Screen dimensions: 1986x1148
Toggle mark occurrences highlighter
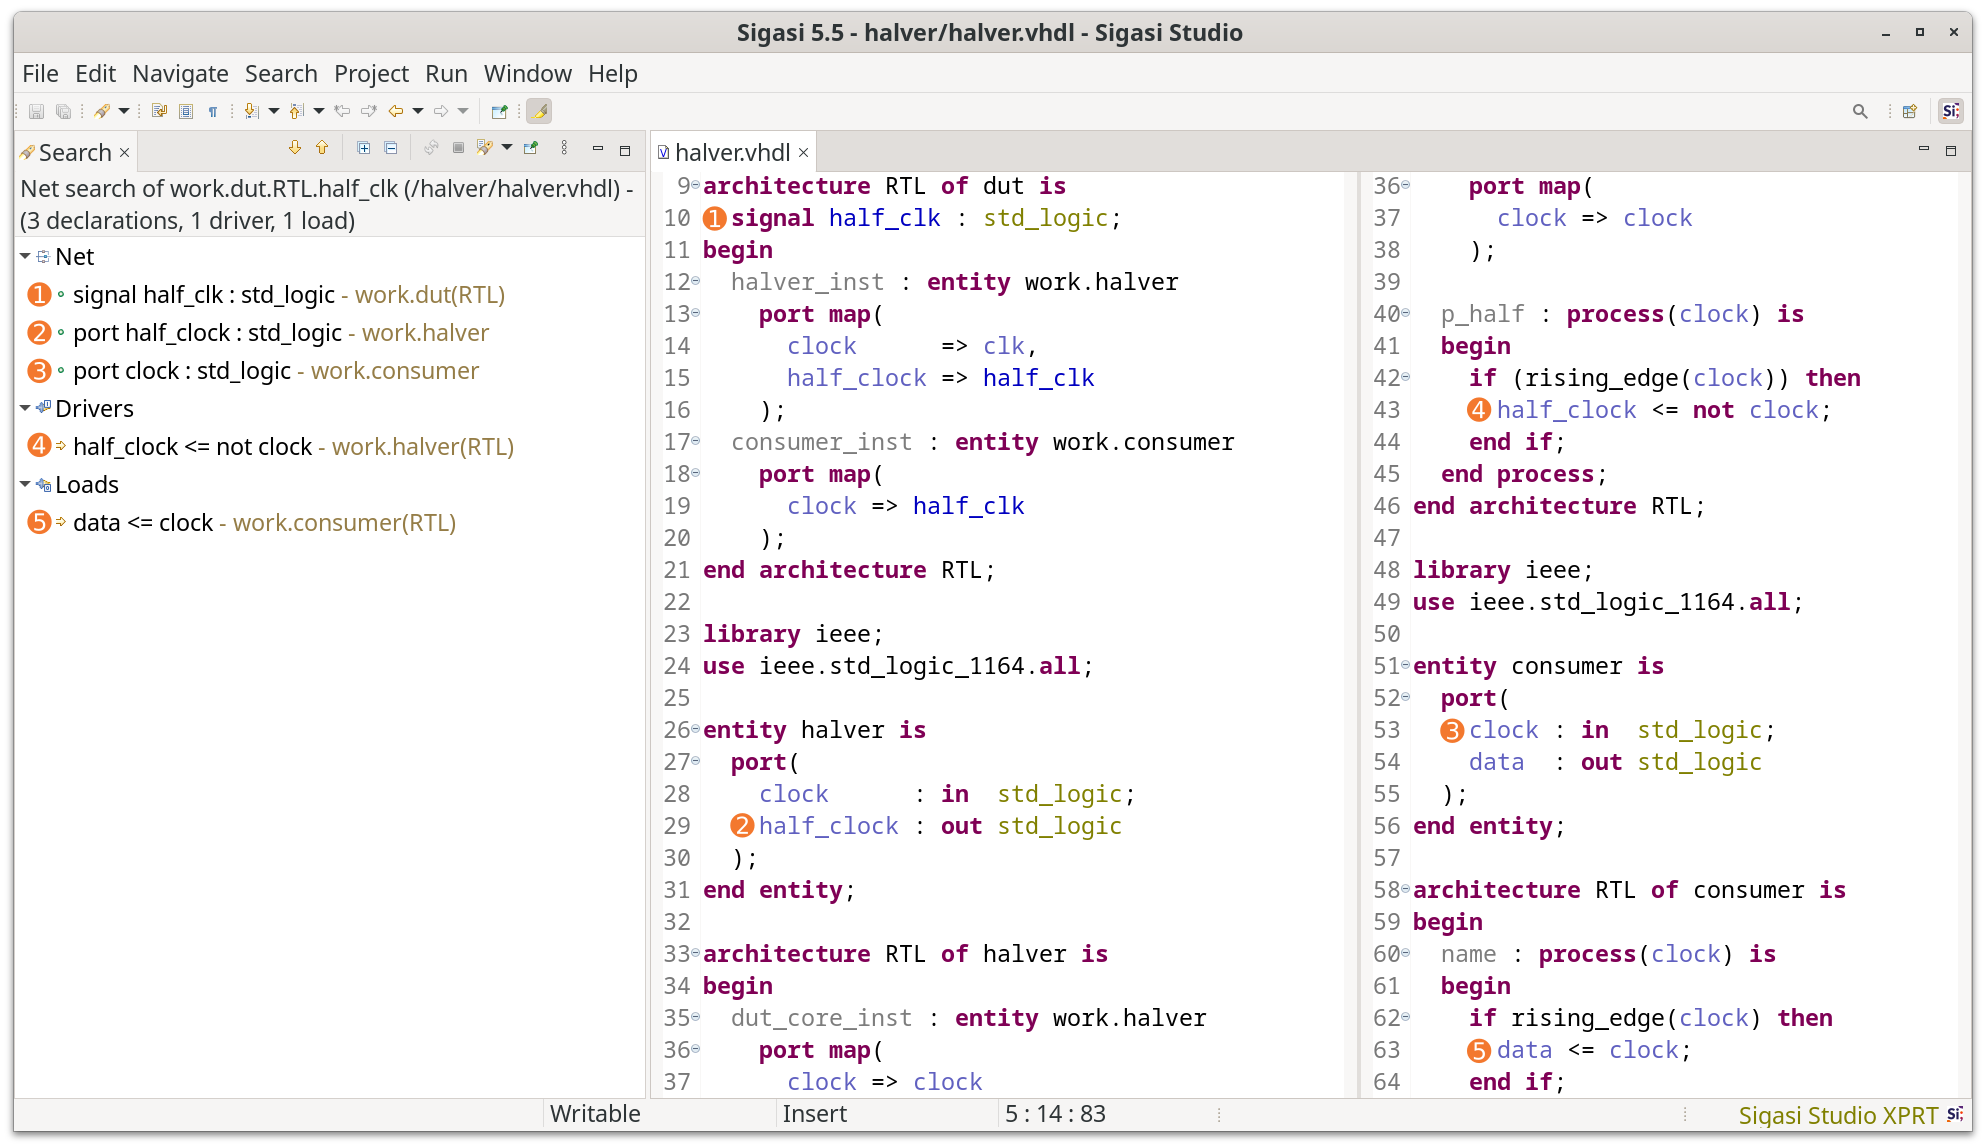tap(539, 111)
